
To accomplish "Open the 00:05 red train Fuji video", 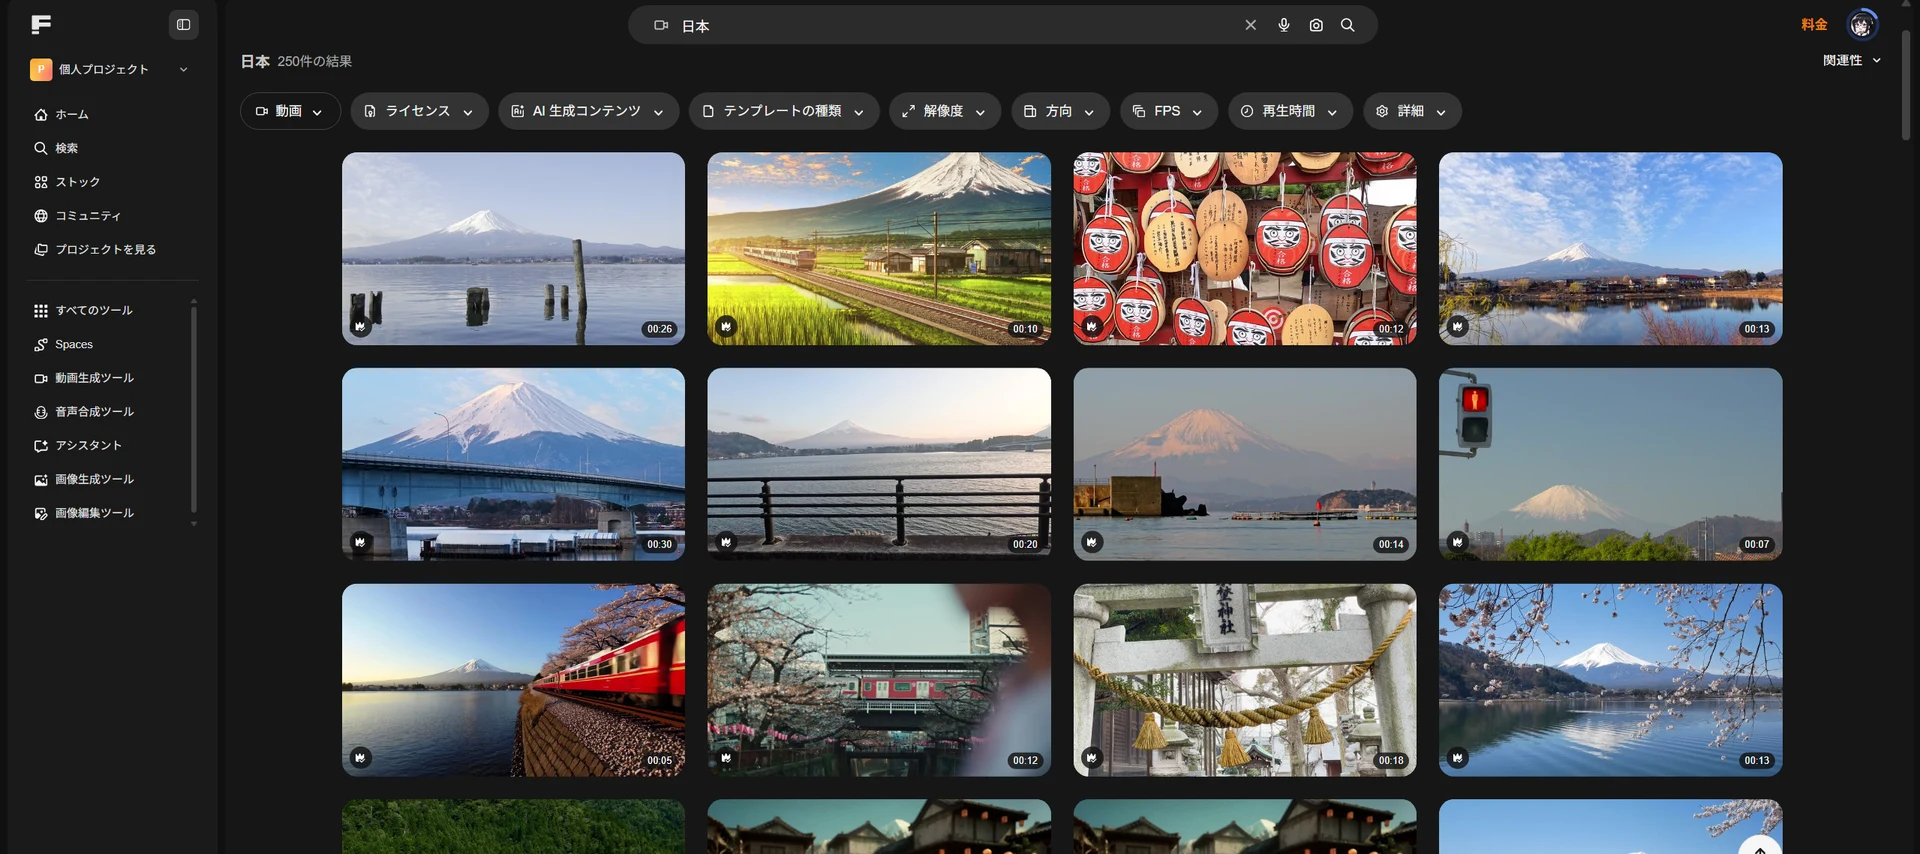I will [513, 680].
